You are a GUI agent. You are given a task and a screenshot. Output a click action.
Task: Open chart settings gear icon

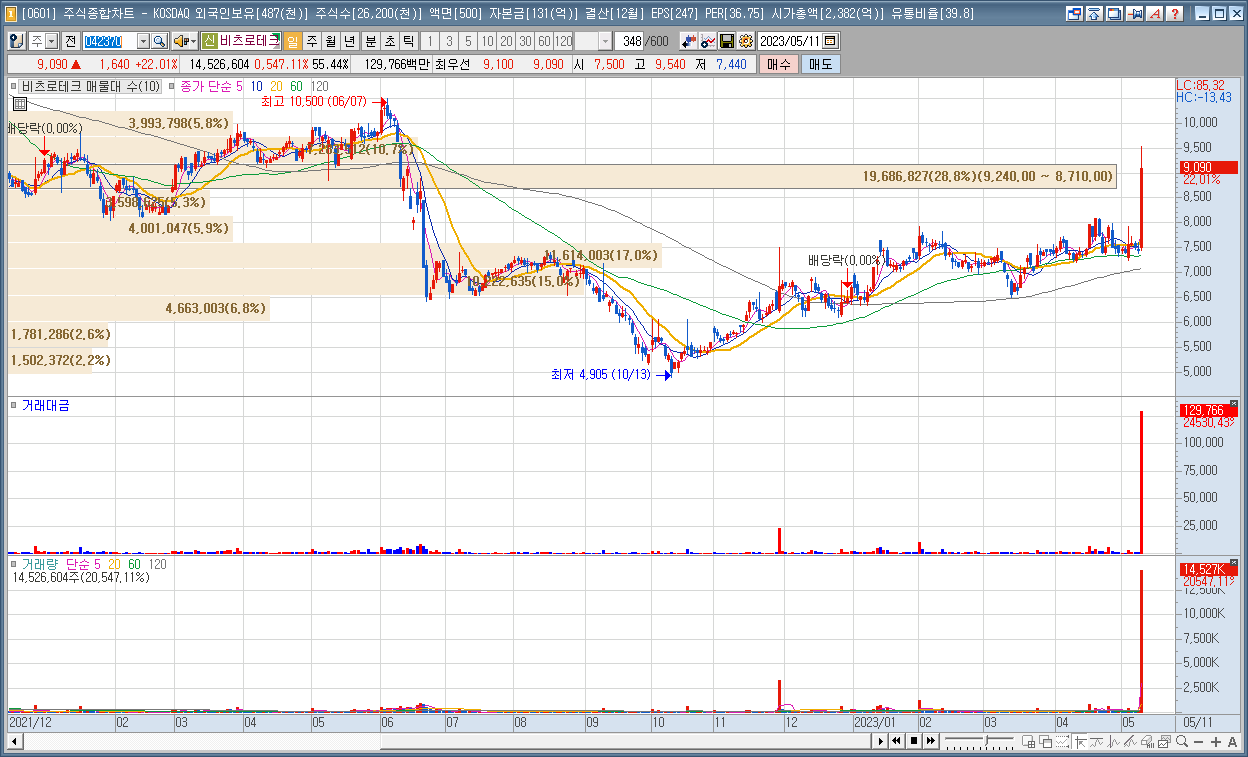coord(746,41)
